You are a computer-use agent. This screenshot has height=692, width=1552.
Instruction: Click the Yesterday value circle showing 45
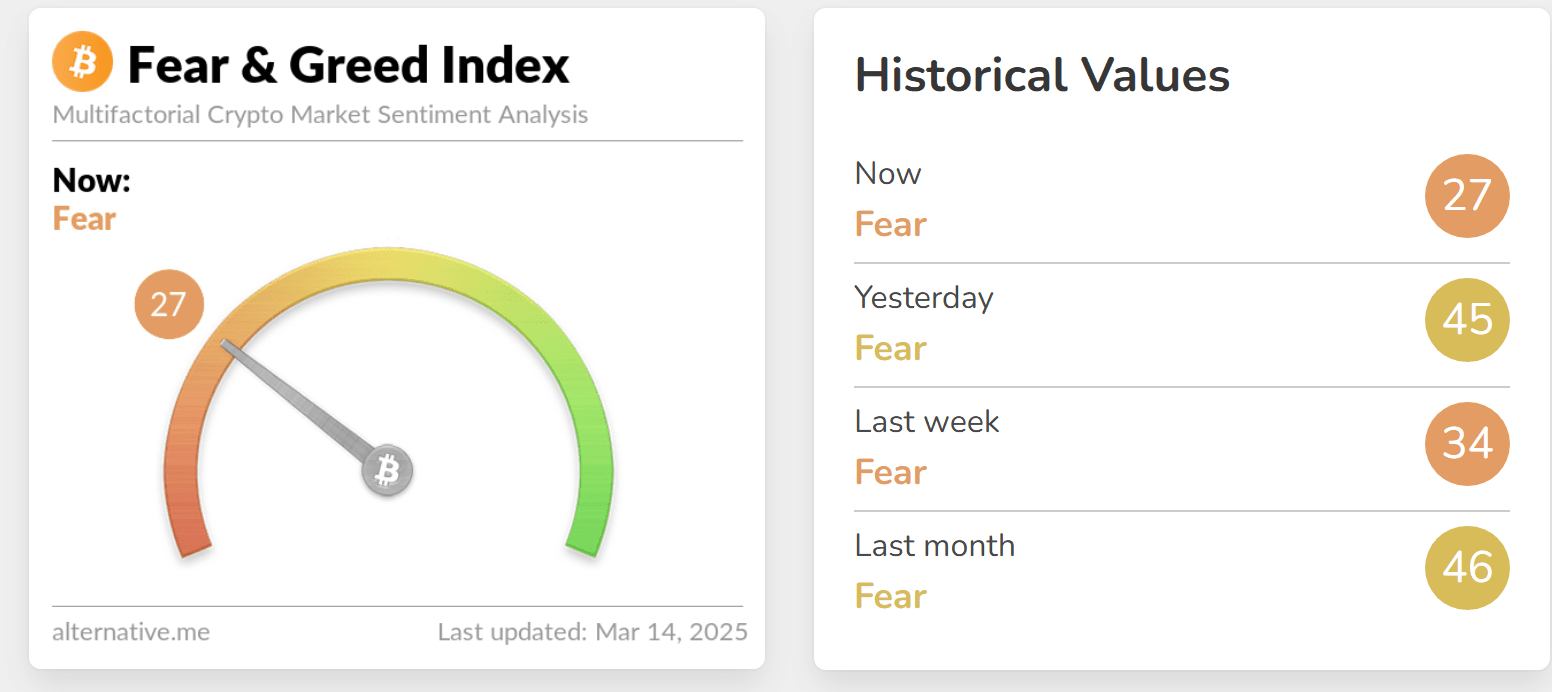1466,320
